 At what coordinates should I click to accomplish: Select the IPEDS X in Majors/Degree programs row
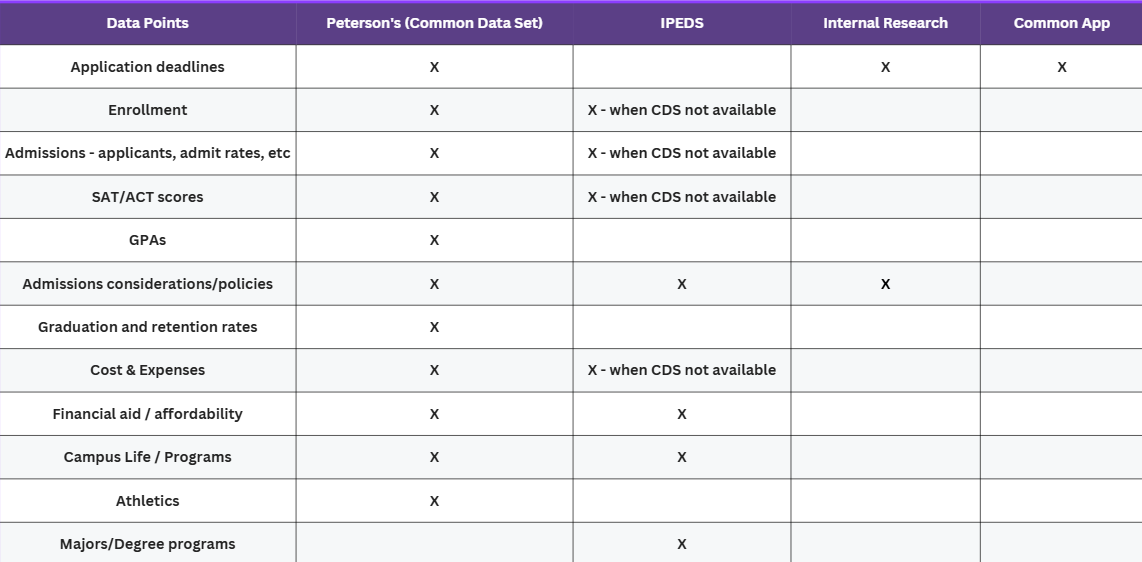(x=682, y=544)
